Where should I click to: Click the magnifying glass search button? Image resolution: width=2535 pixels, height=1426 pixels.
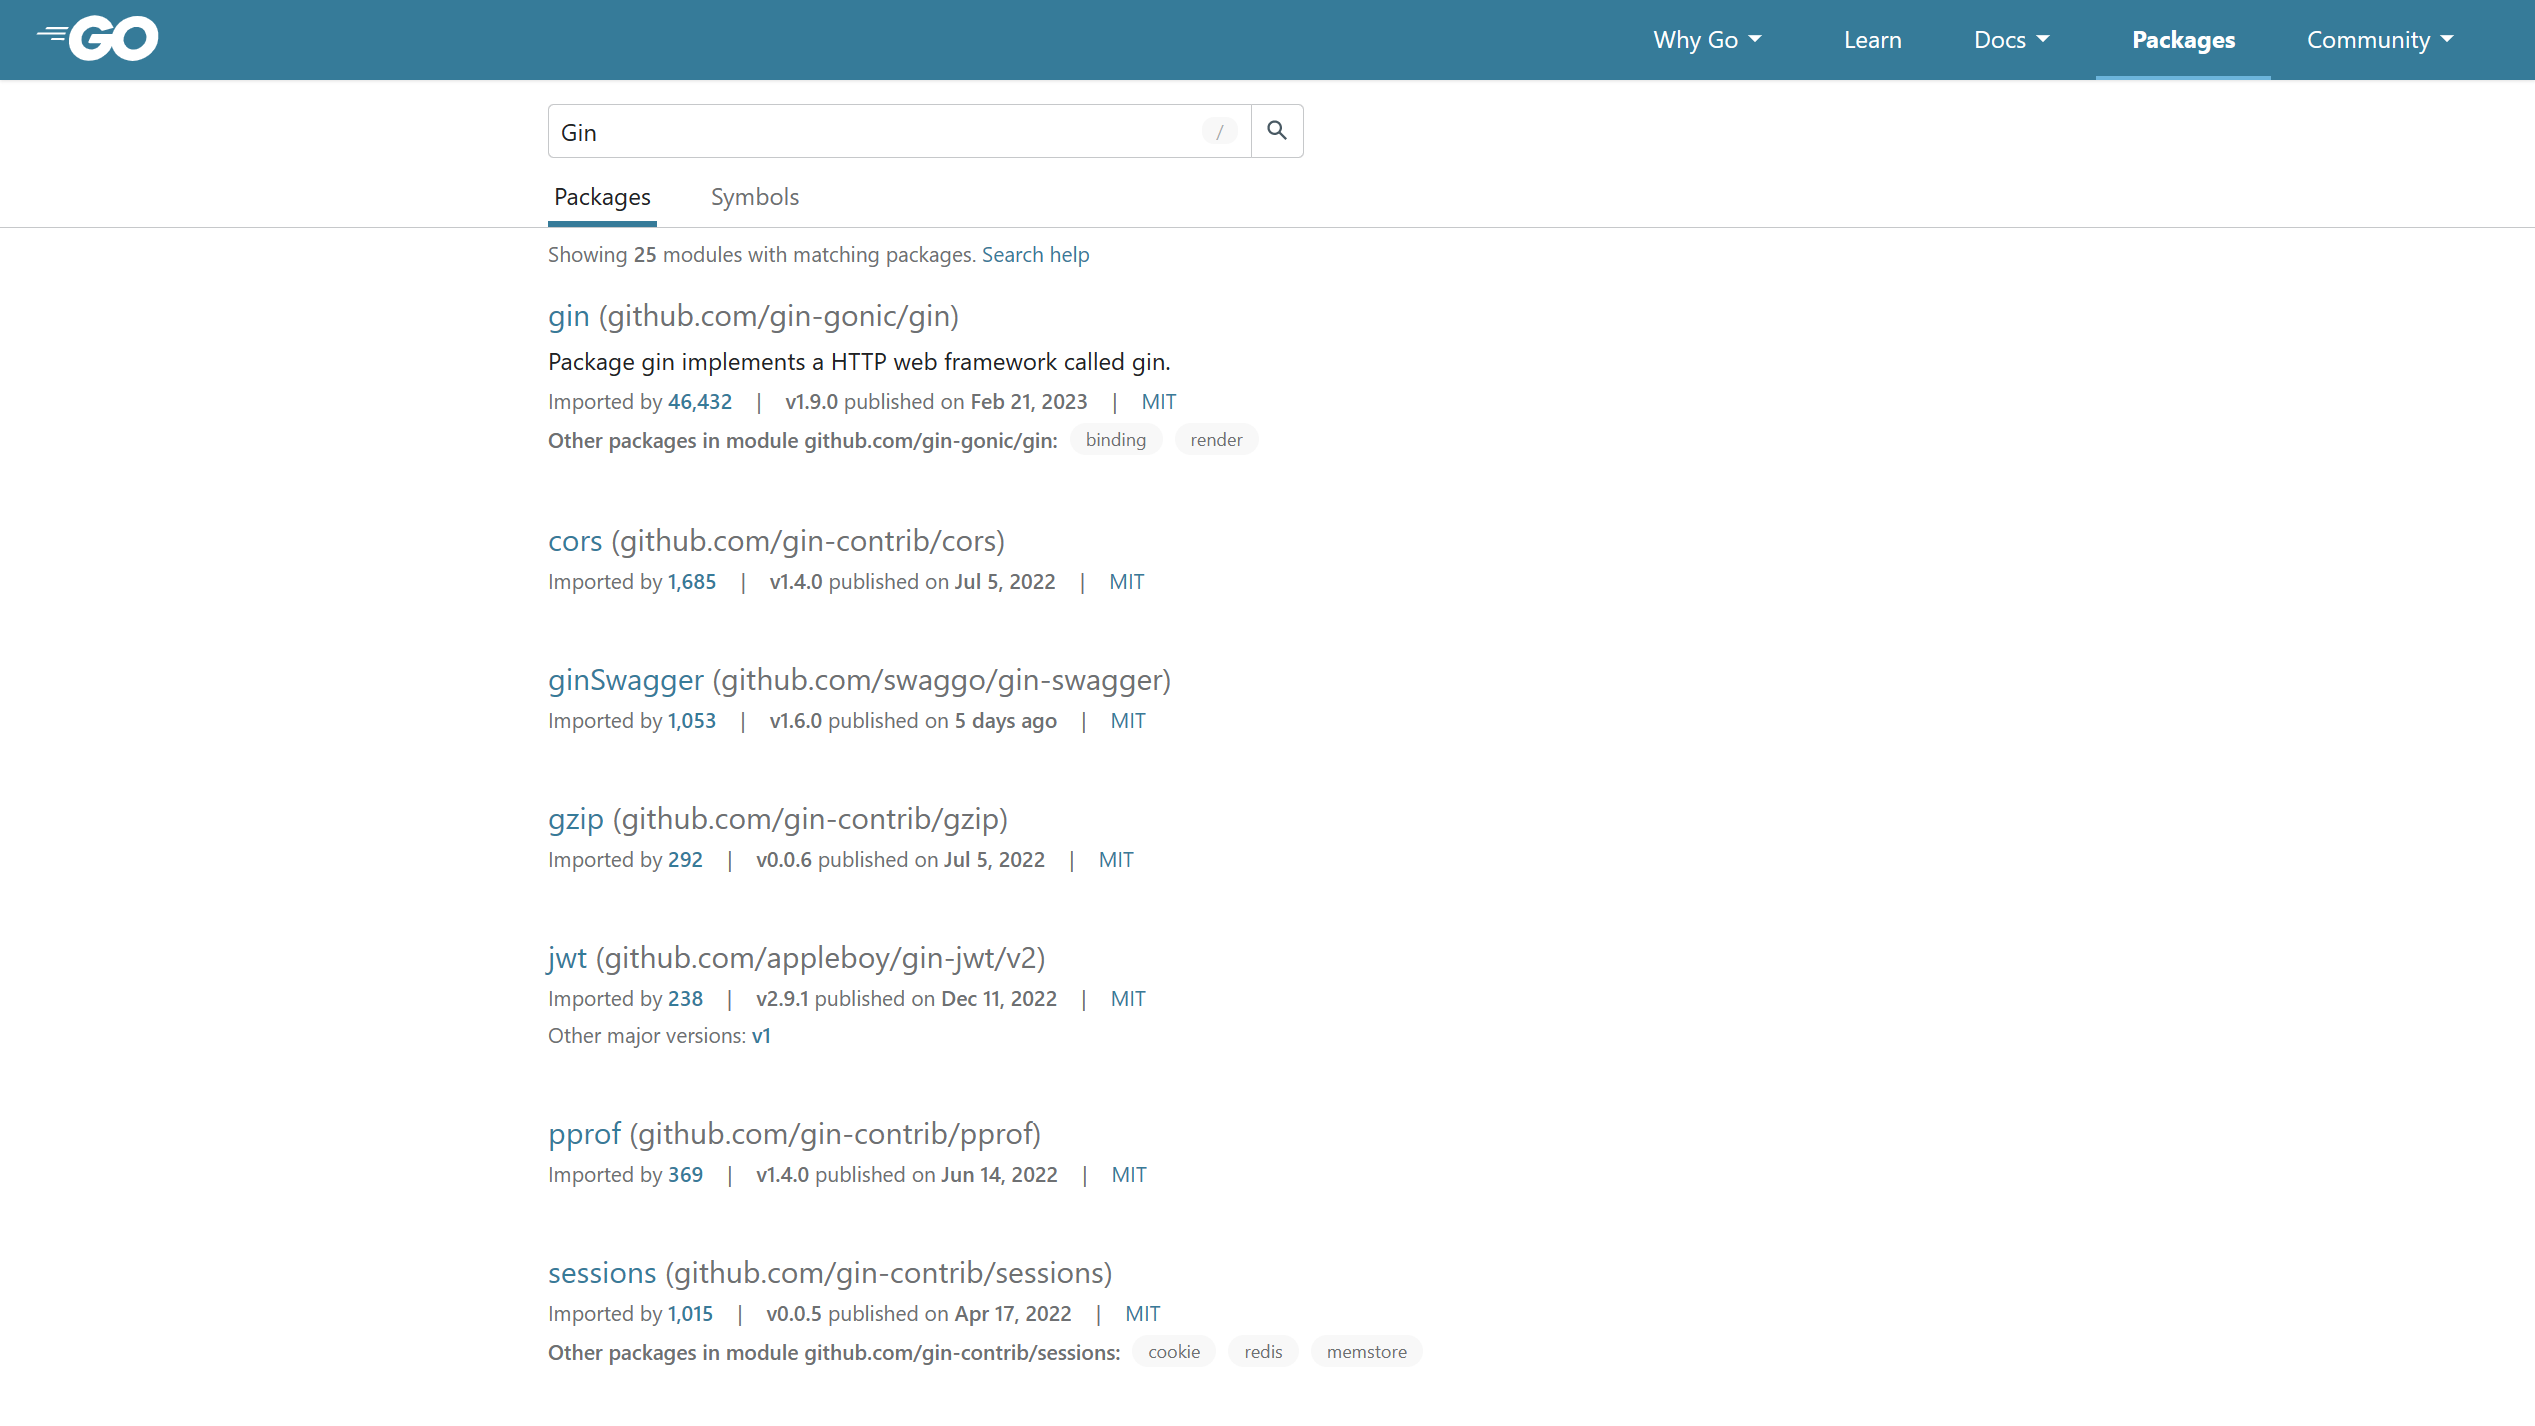pyautogui.click(x=1277, y=131)
